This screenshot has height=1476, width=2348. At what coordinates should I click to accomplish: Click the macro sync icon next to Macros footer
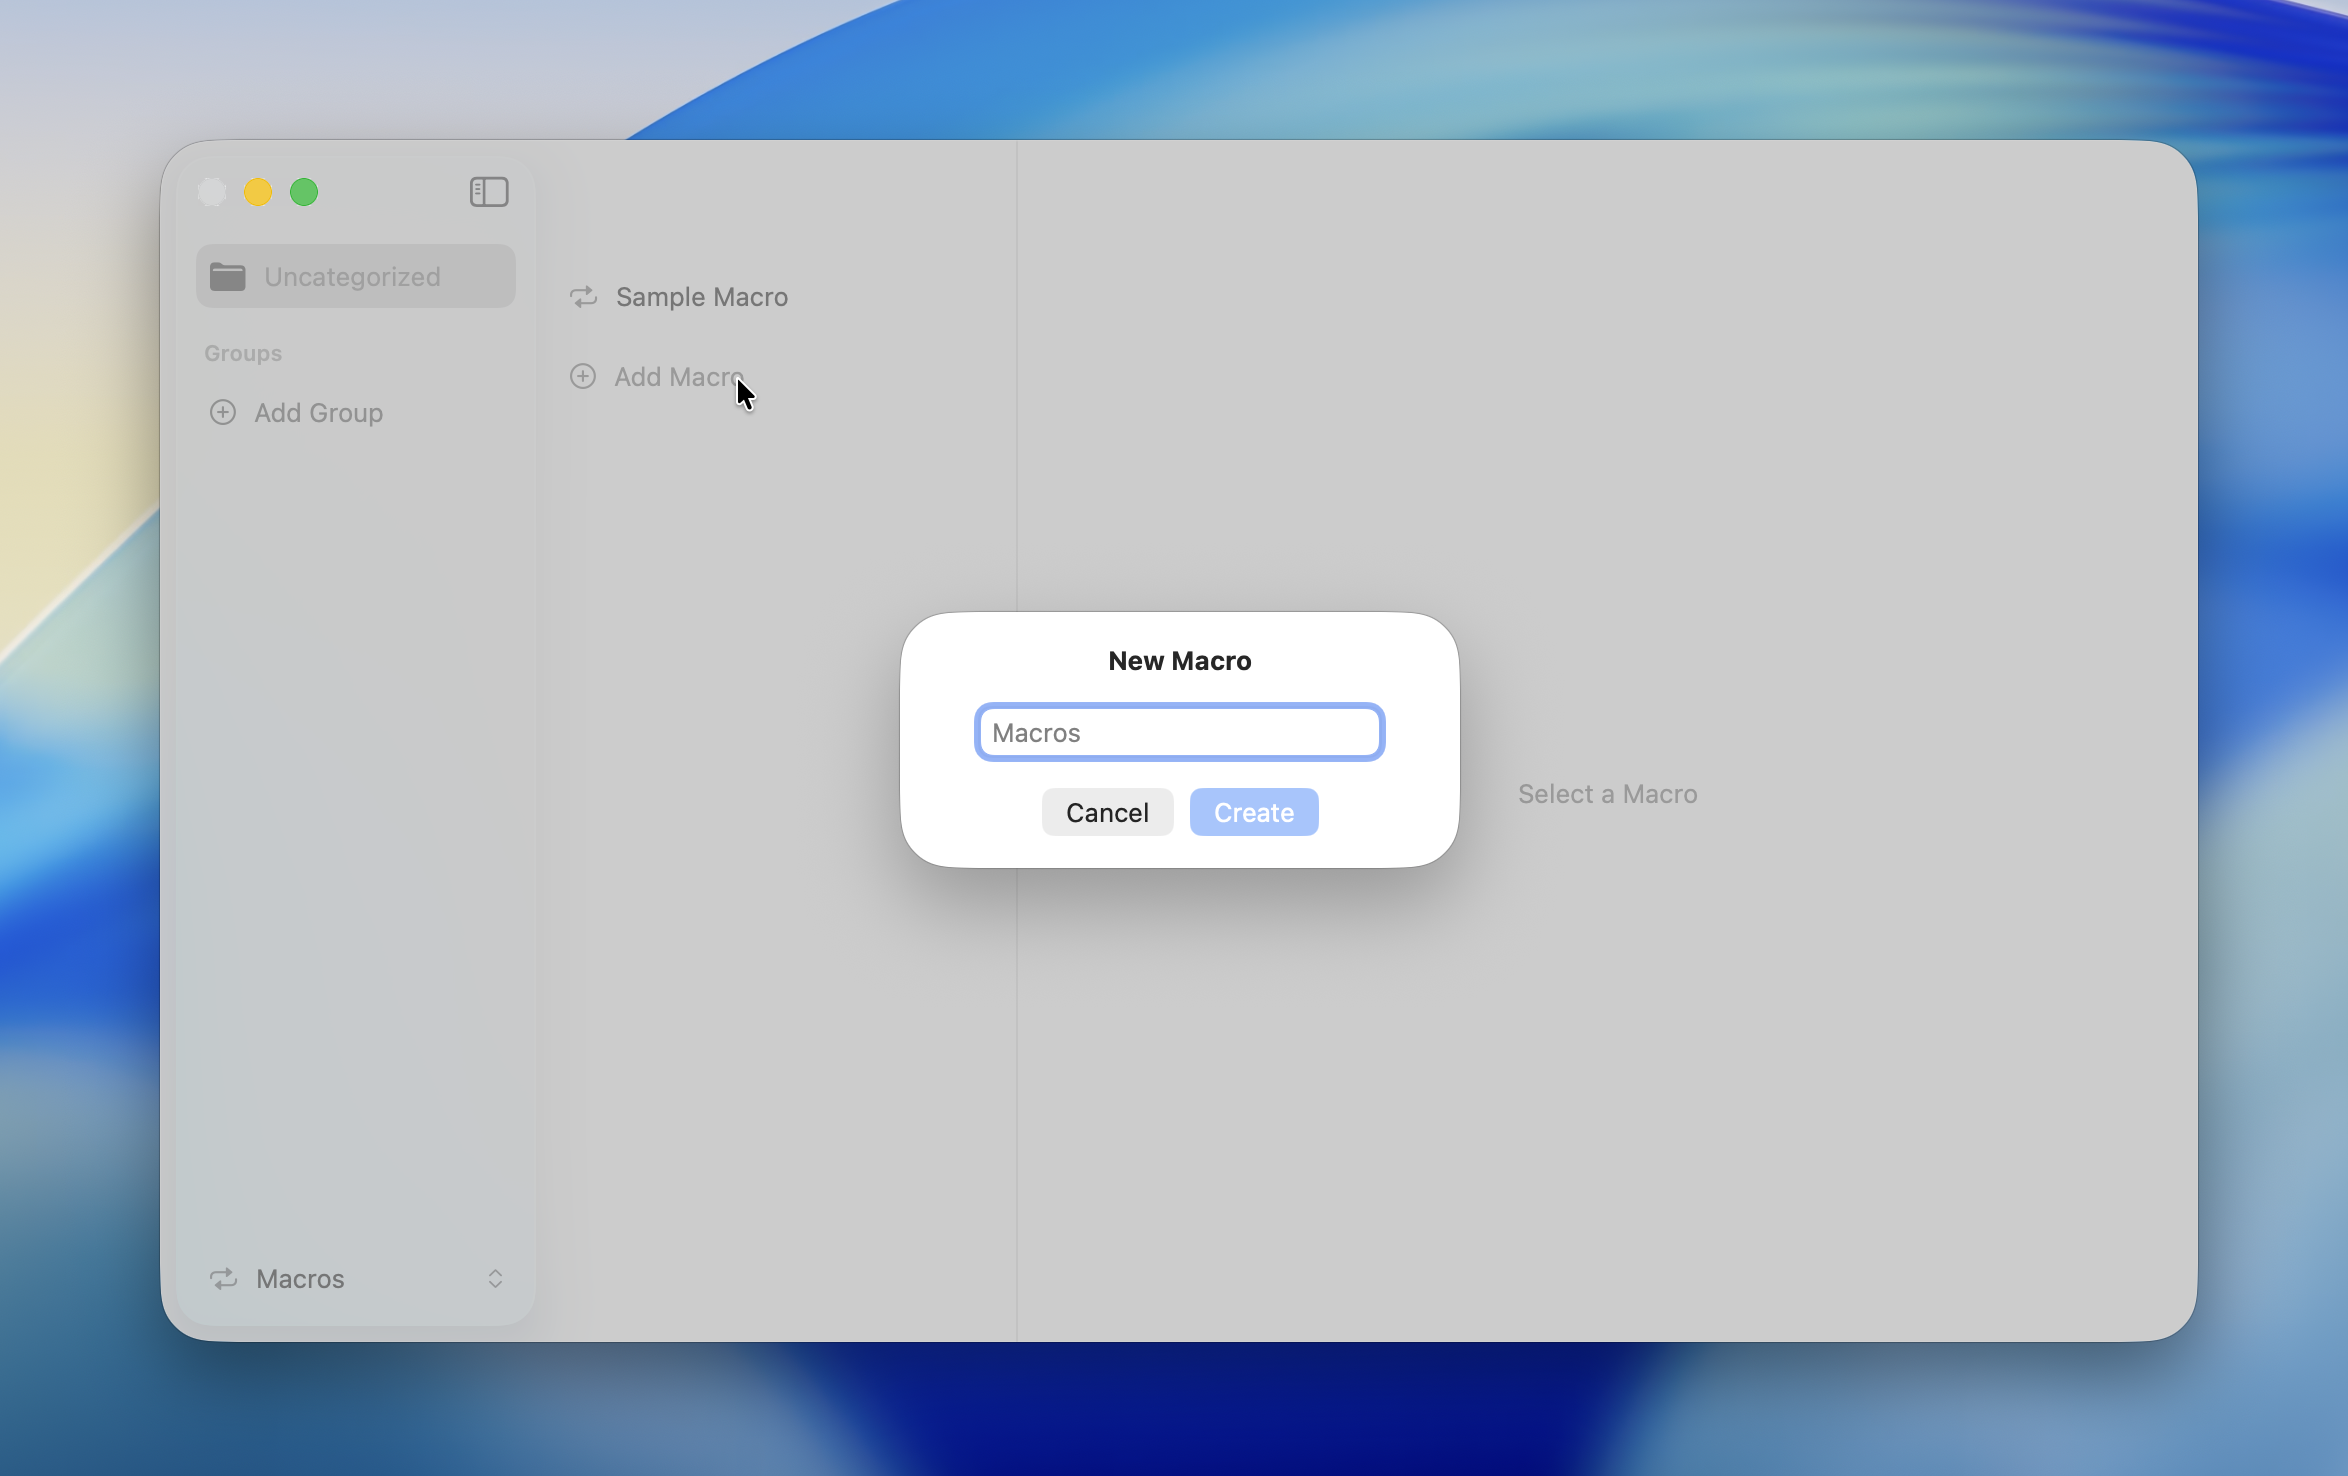(x=224, y=1279)
